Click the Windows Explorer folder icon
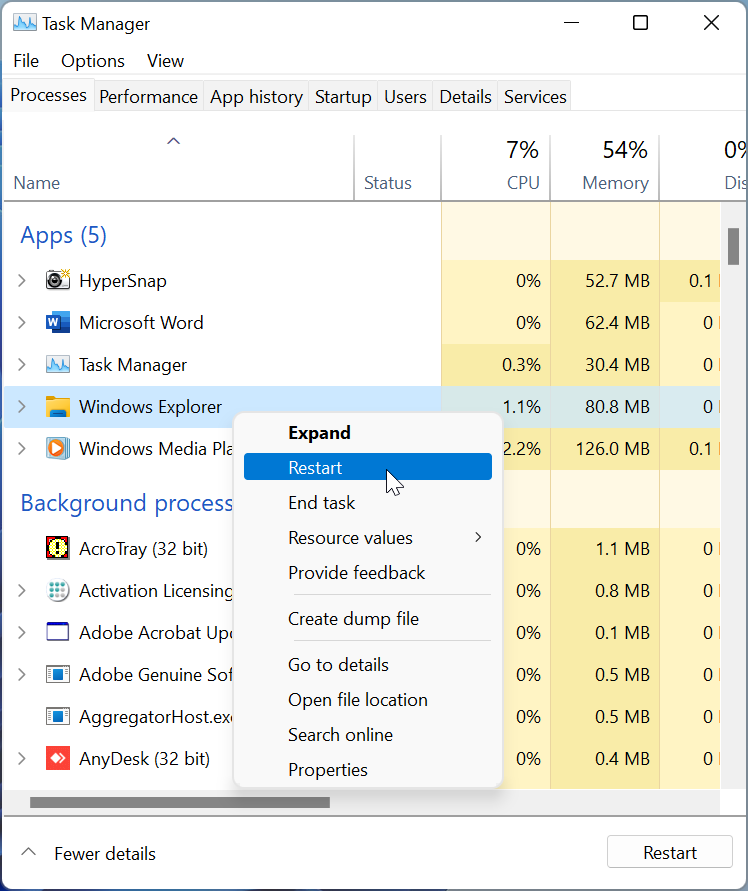This screenshot has width=748, height=891. (x=57, y=406)
